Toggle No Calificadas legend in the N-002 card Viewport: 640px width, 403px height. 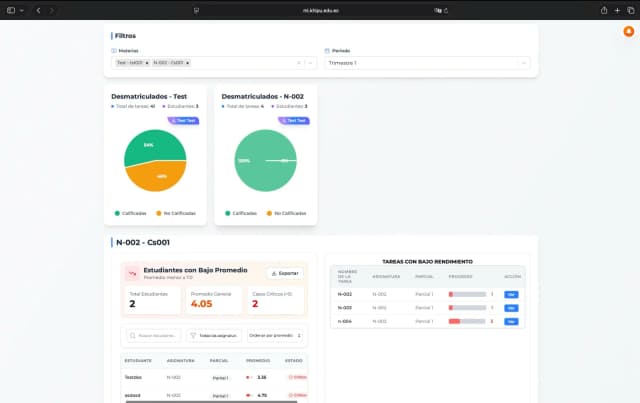[286, 213]
